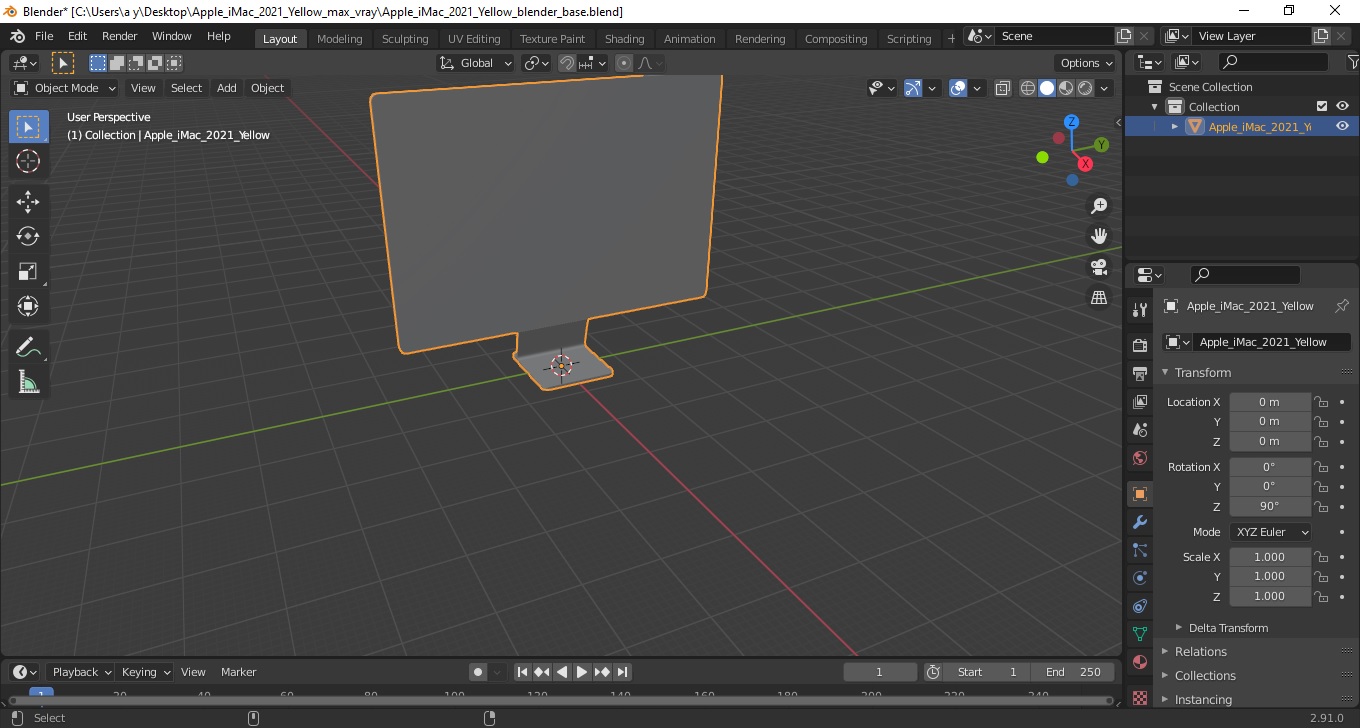Click the outliner filter funnel icon
Viewport: 1360px width, 728px height.
tap(1354, 62)
